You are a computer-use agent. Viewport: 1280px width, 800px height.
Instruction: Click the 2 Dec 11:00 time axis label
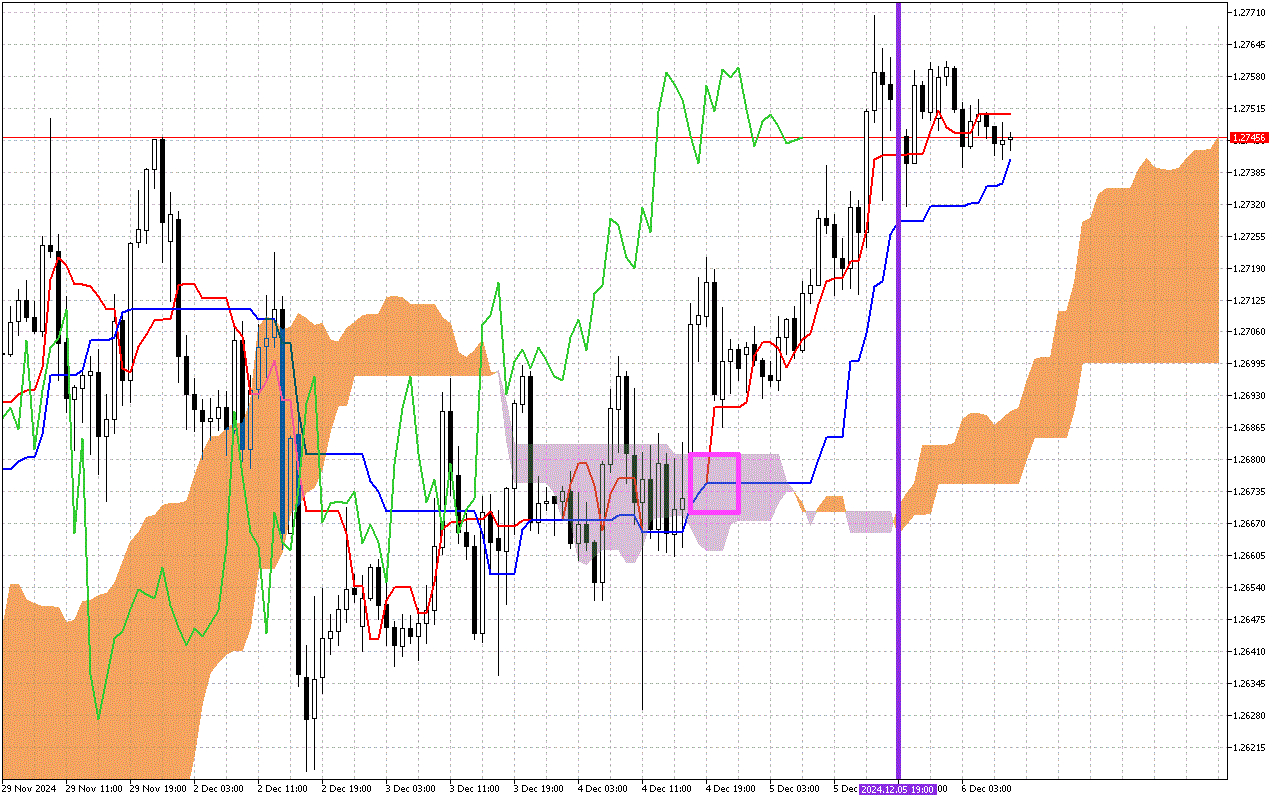[282, 789]
